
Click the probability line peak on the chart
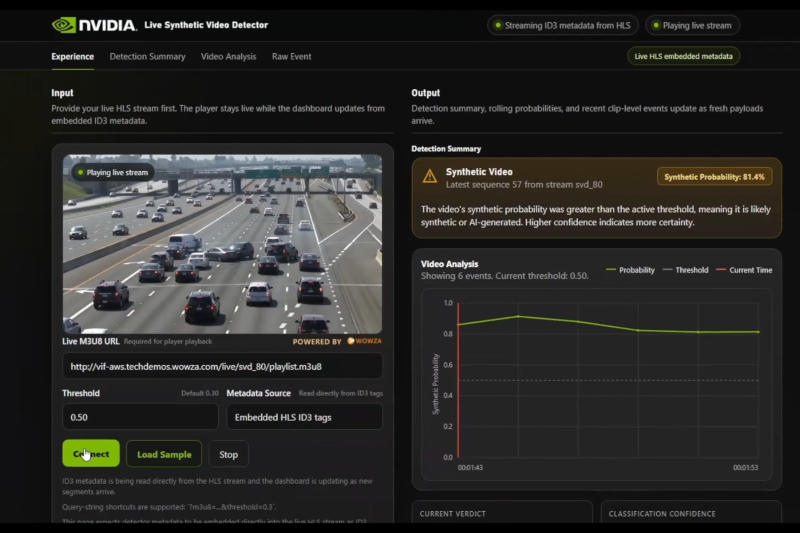[x=518, y=316]
